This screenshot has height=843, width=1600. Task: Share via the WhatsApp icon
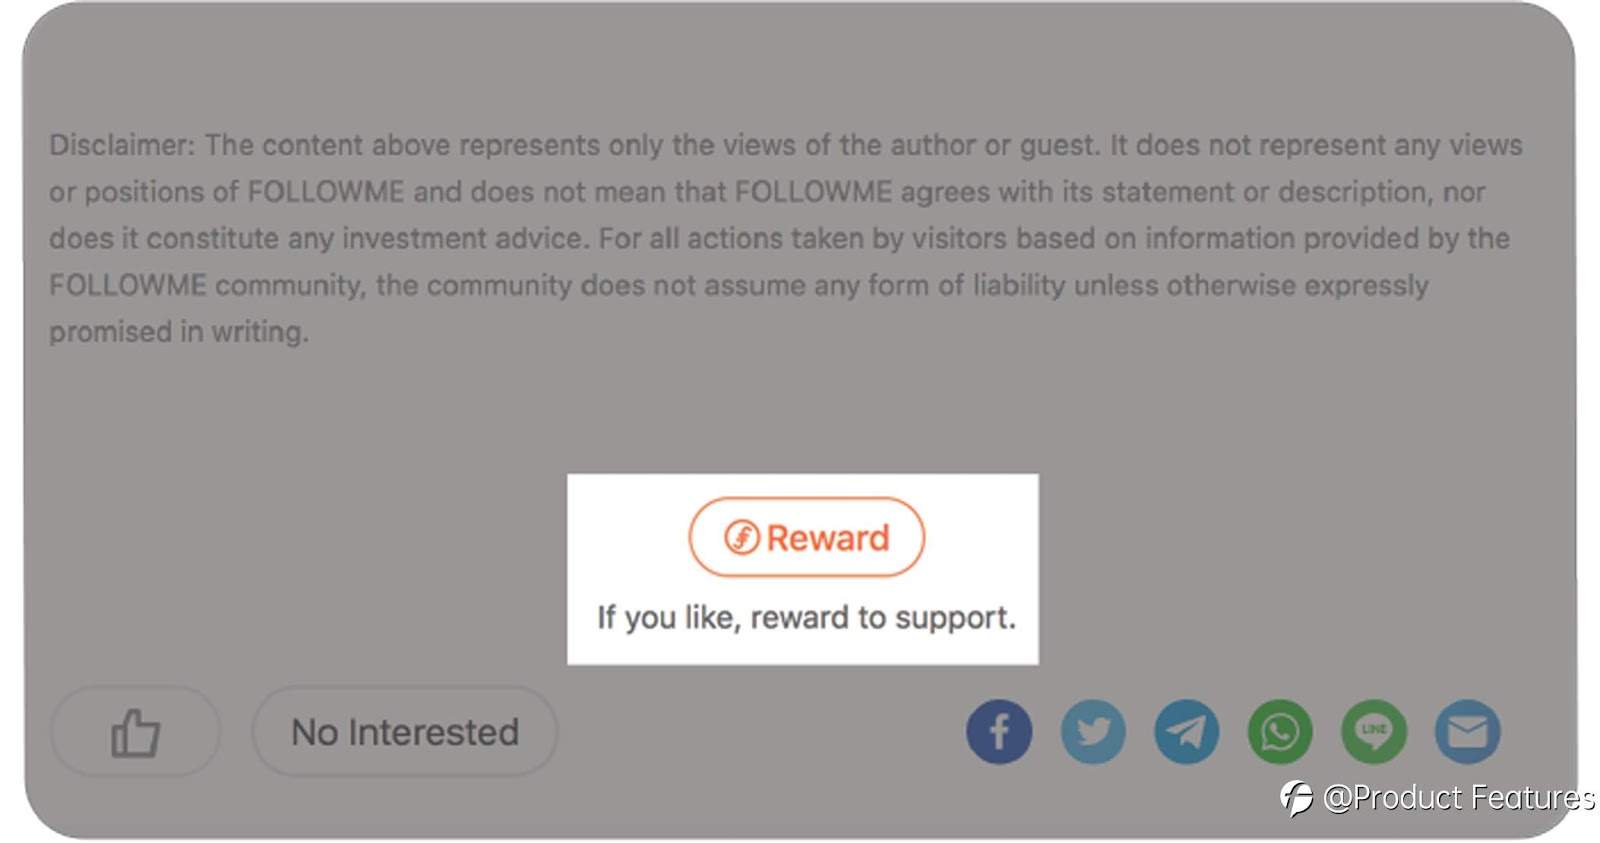click(x=1280, y=732)
